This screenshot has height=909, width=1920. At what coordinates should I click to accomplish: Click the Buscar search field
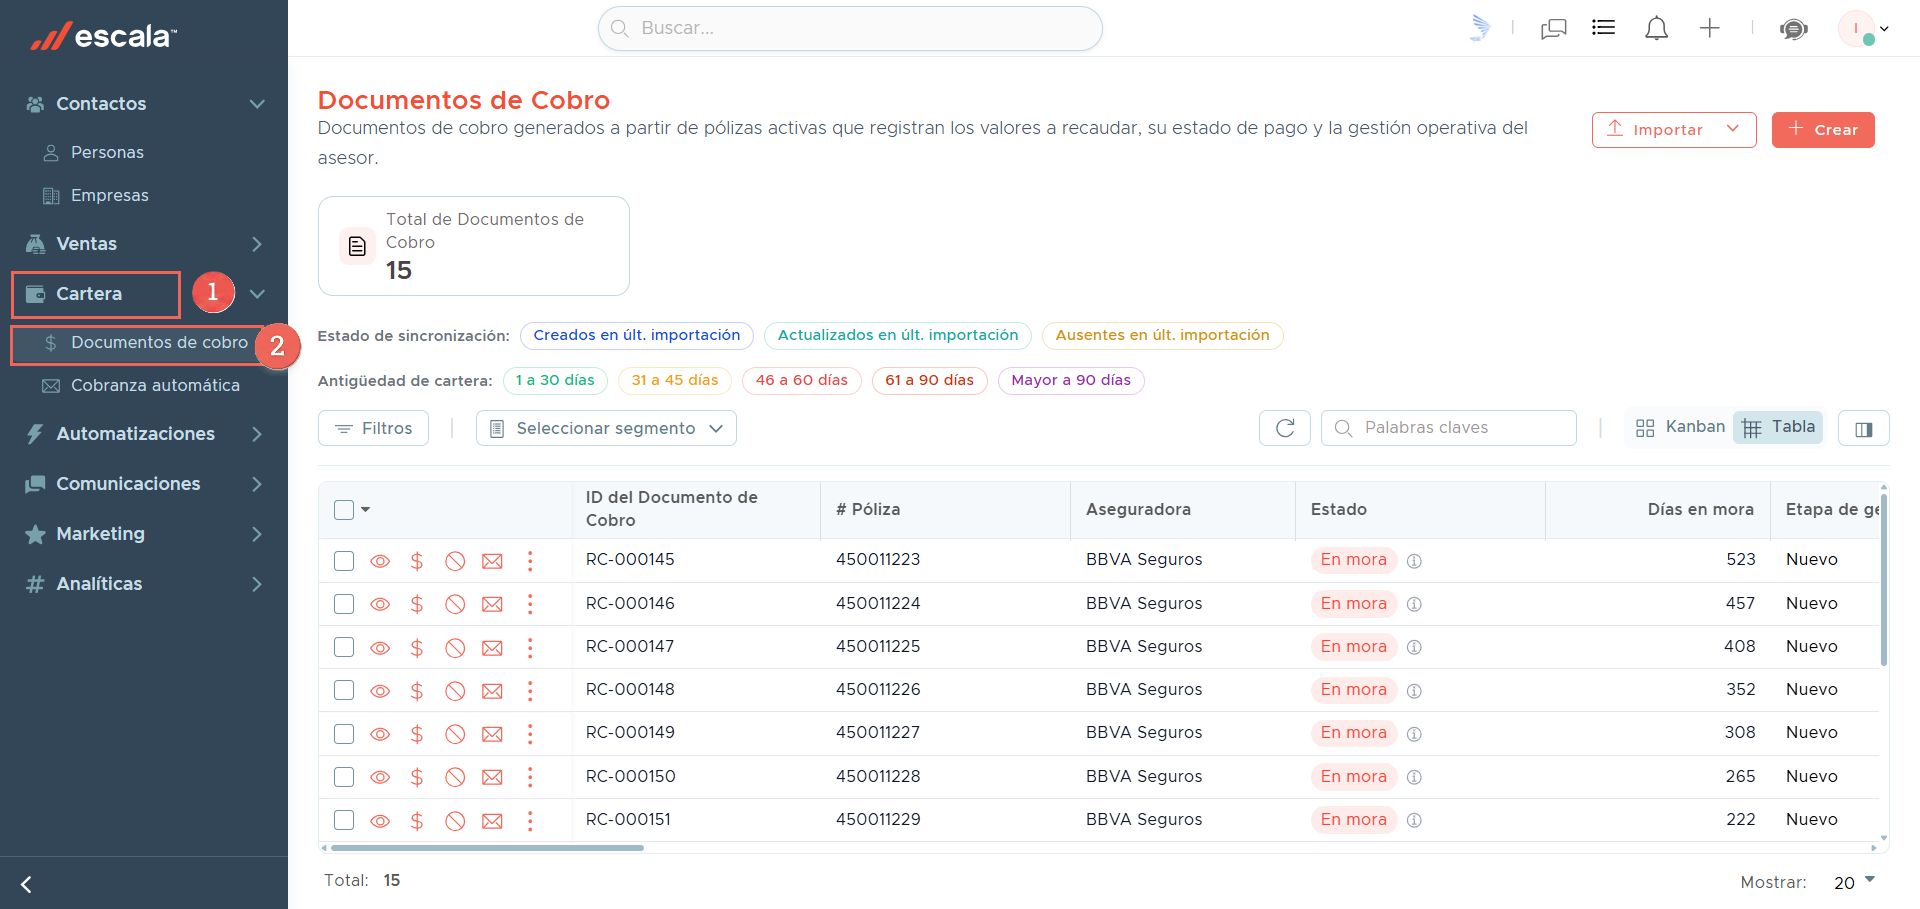coord(850,28)
